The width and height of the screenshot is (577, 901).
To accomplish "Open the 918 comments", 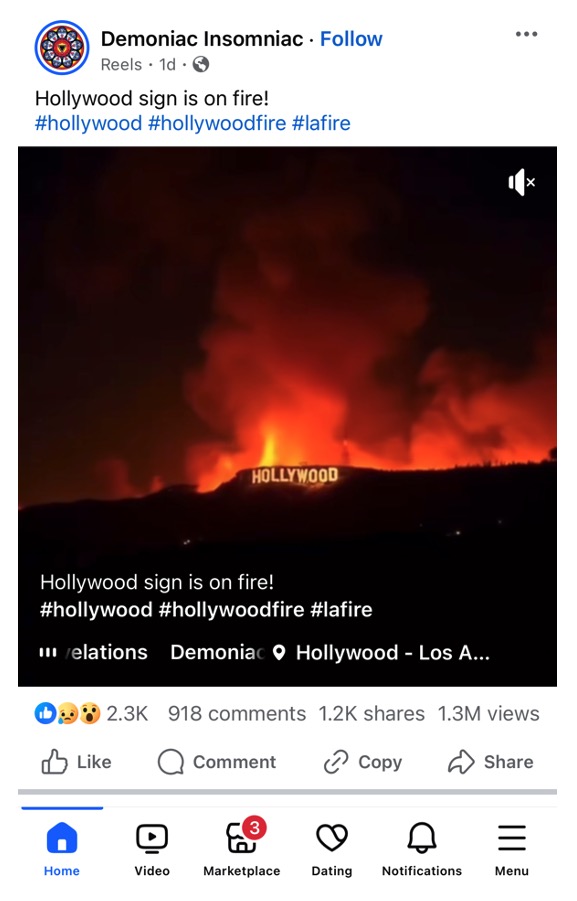I will click(x=237, y=714).
